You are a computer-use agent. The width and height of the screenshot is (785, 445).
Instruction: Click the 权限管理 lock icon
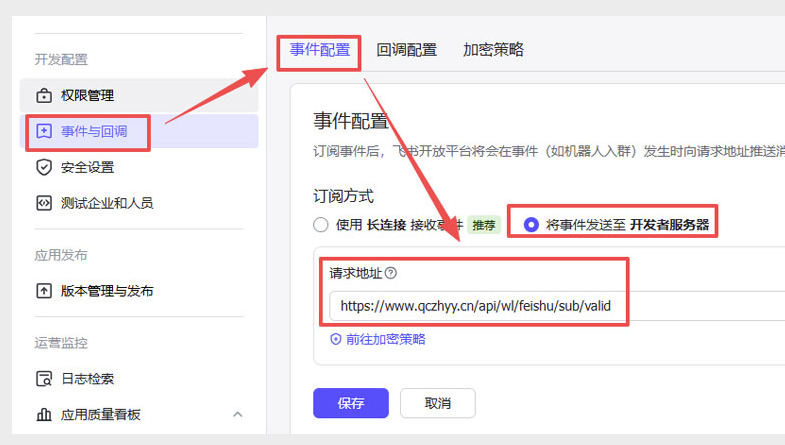[x=44, y=95]
